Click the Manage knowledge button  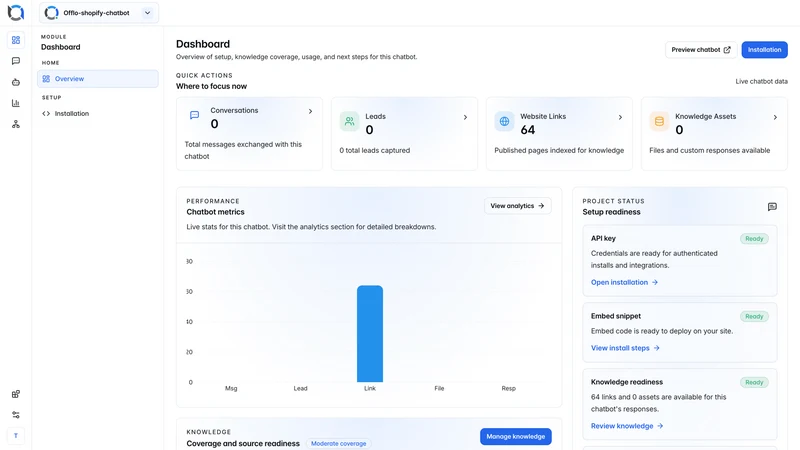[516, 436]
